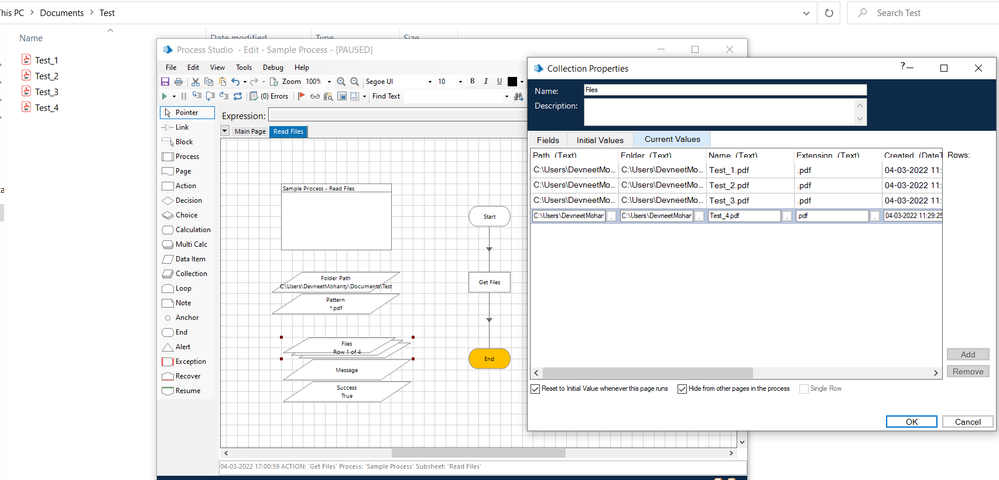Toggle the Single Row checkbox
This screenshot has width=999, height=480.
804,388
